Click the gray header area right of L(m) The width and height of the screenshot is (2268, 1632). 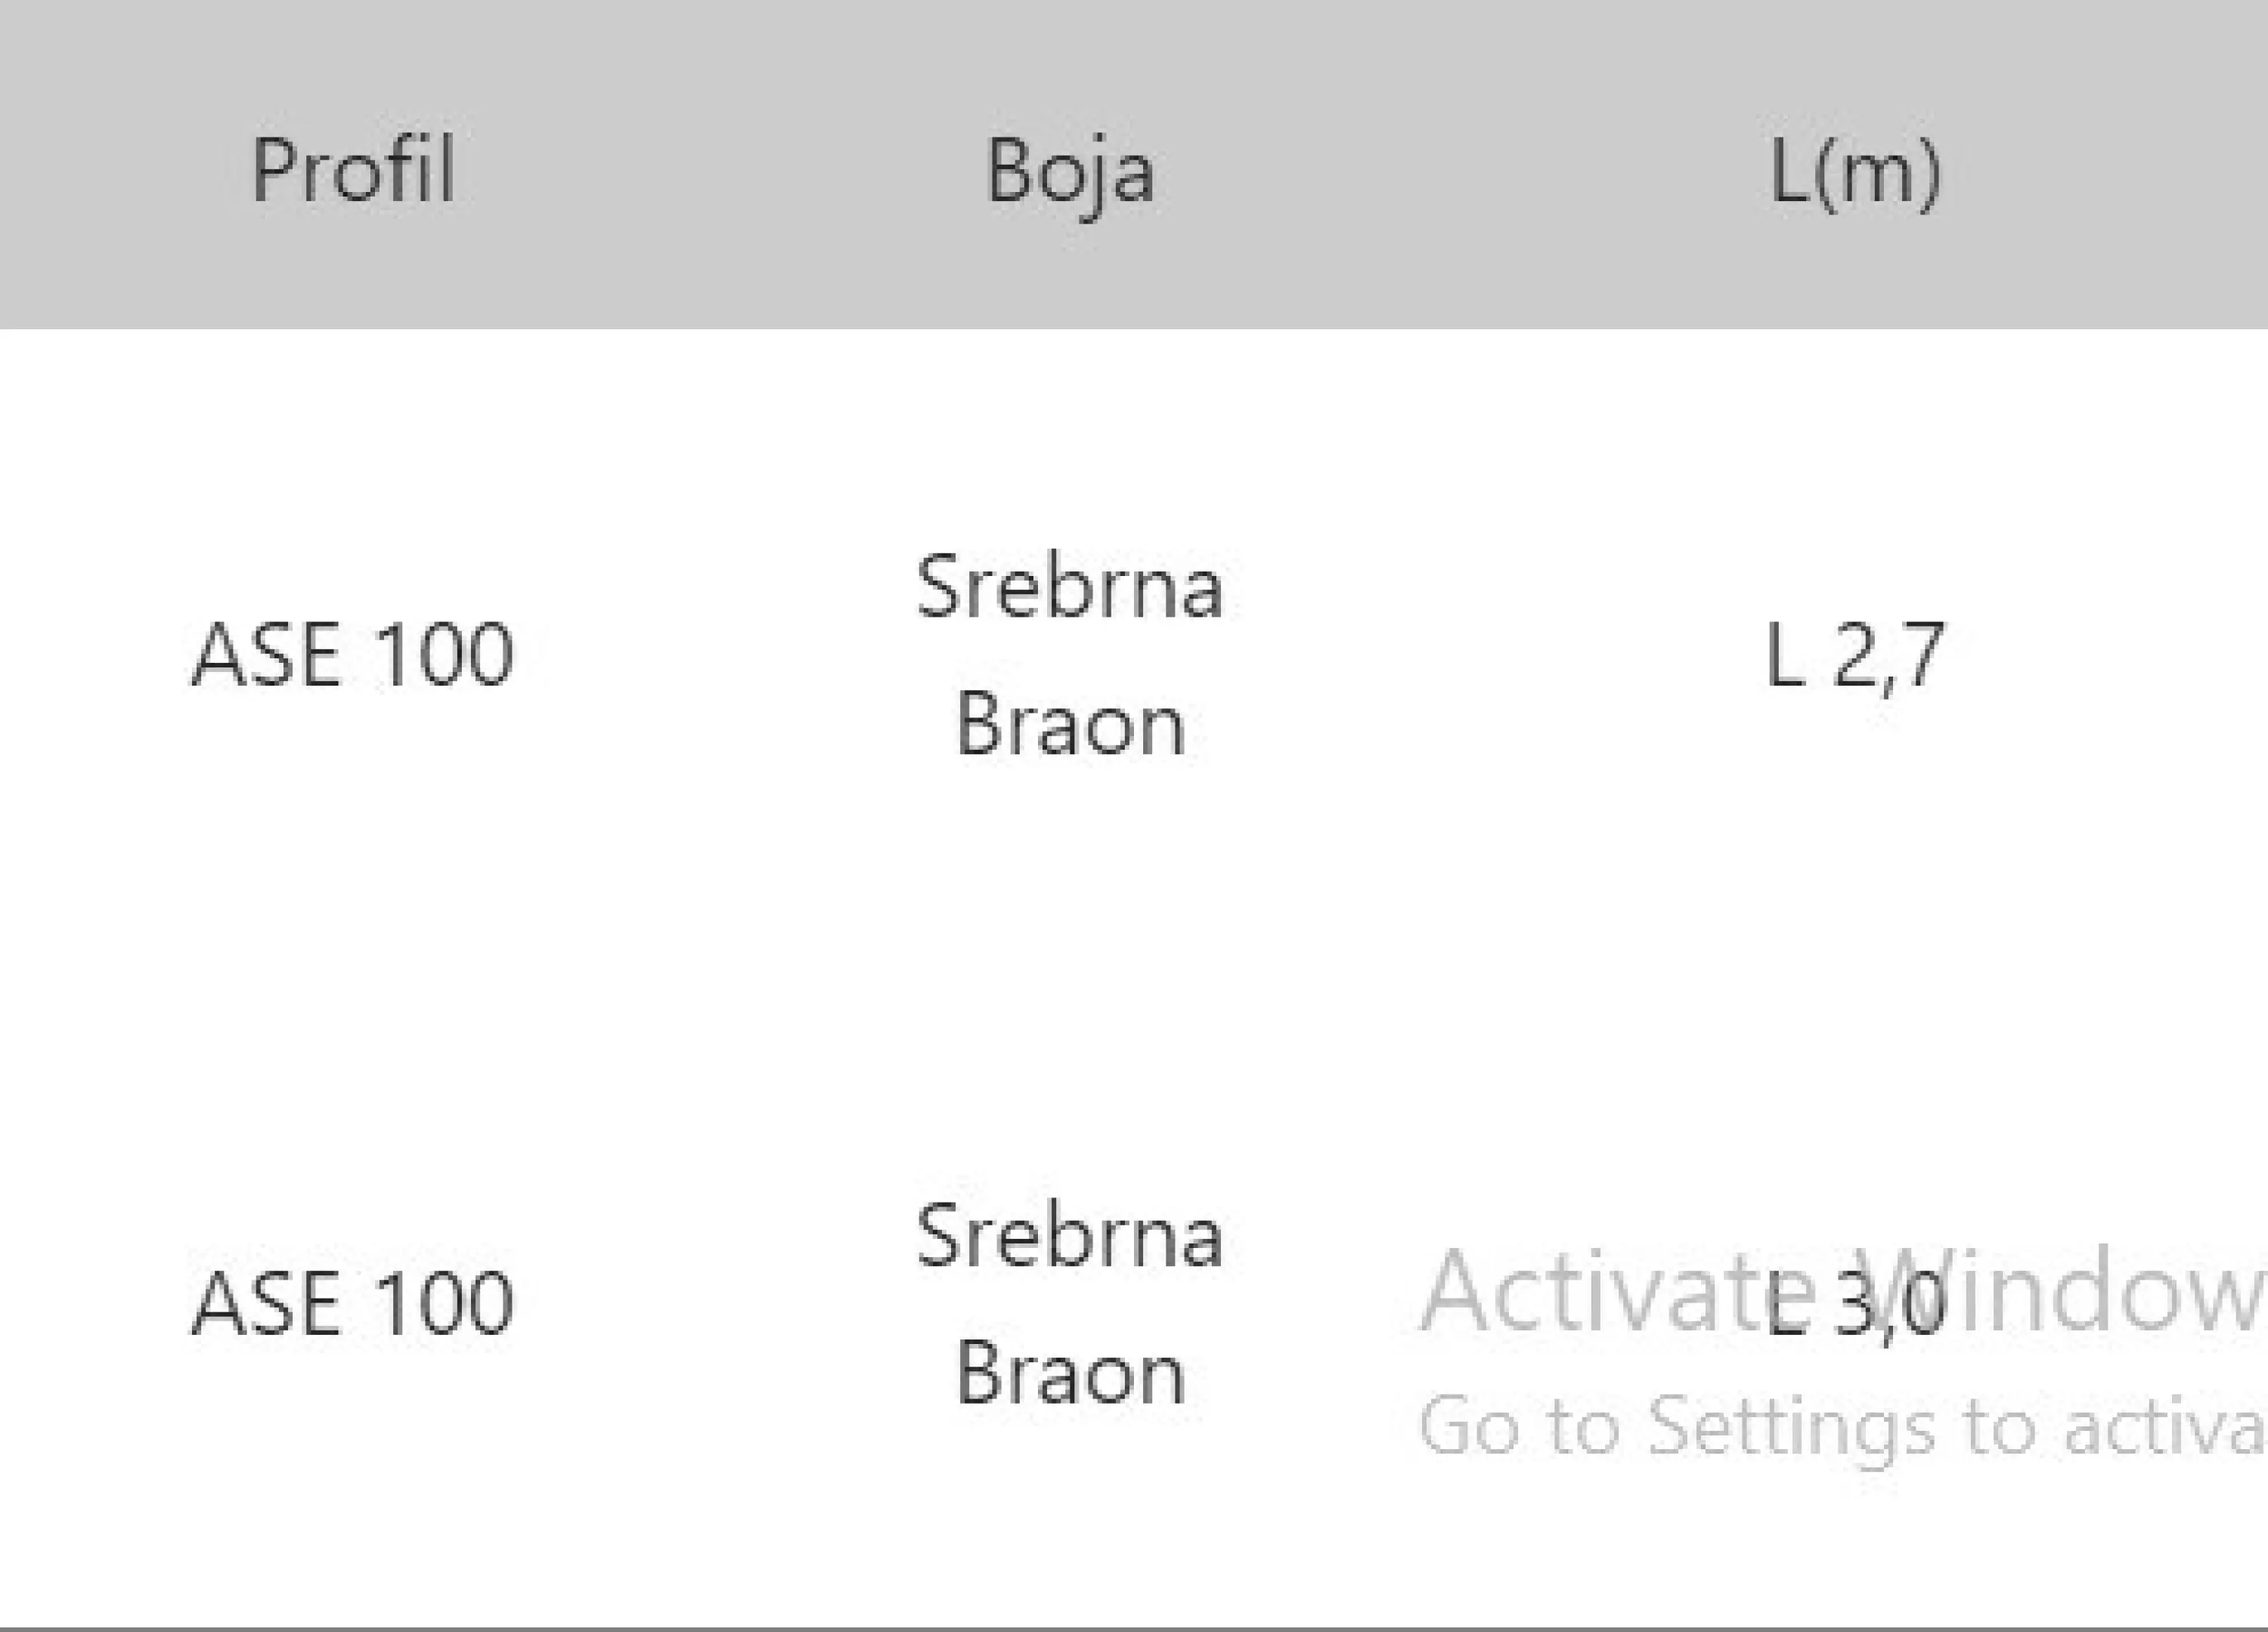click(x=2110, y=165)
